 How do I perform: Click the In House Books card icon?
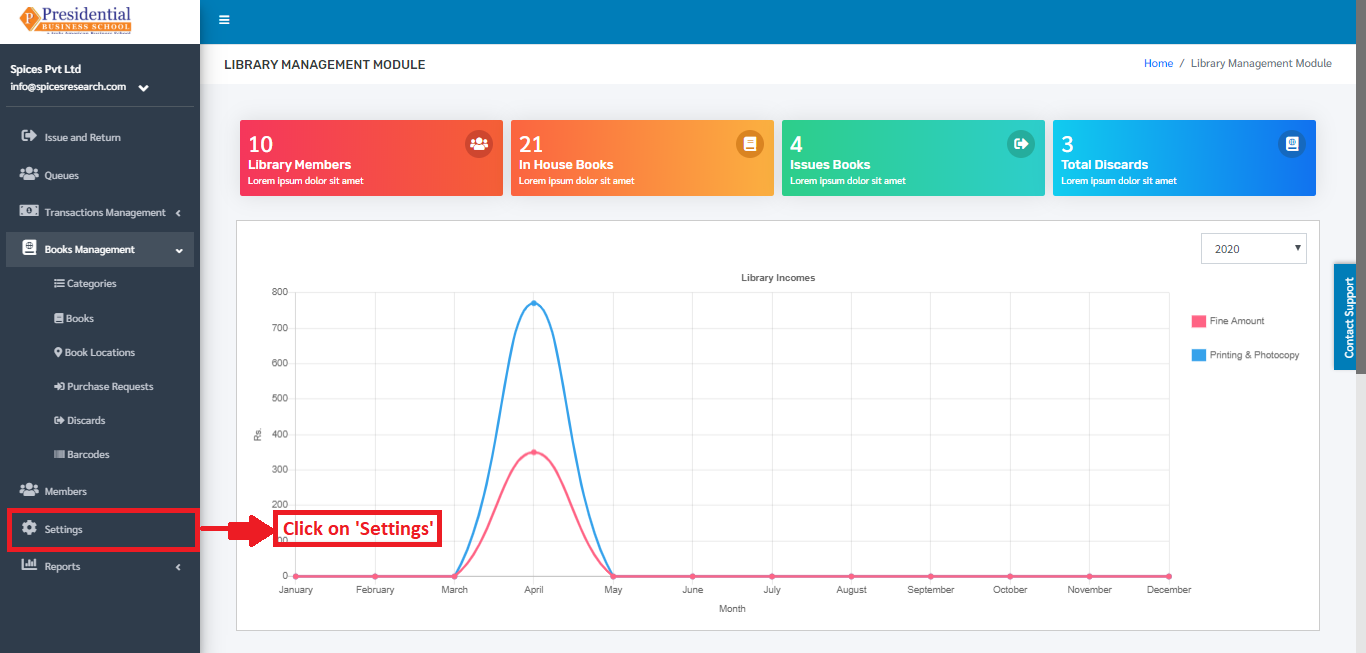click(750, 144)
